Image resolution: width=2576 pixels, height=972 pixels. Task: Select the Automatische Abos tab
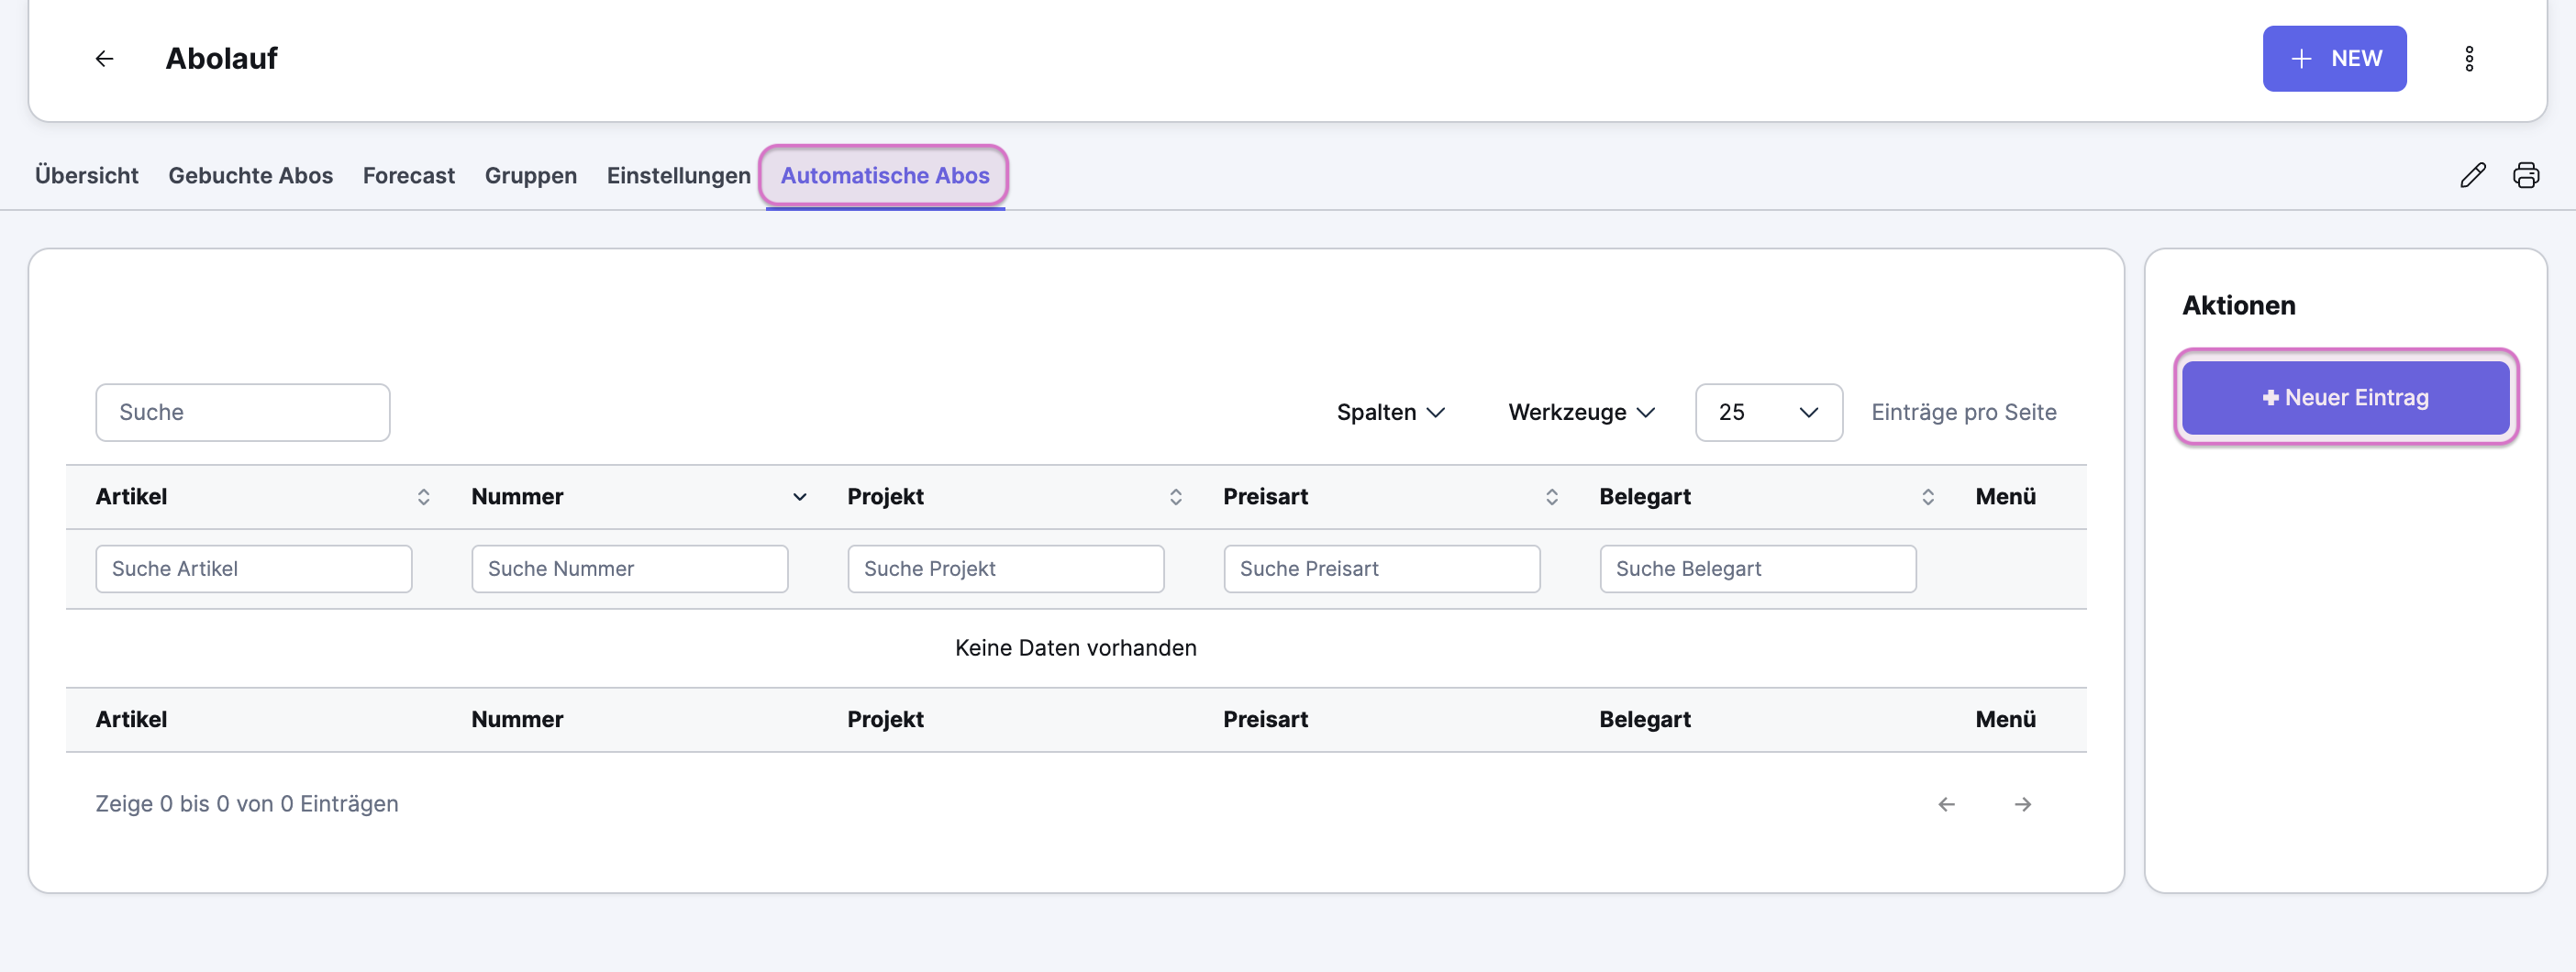(x=884, y=176)
